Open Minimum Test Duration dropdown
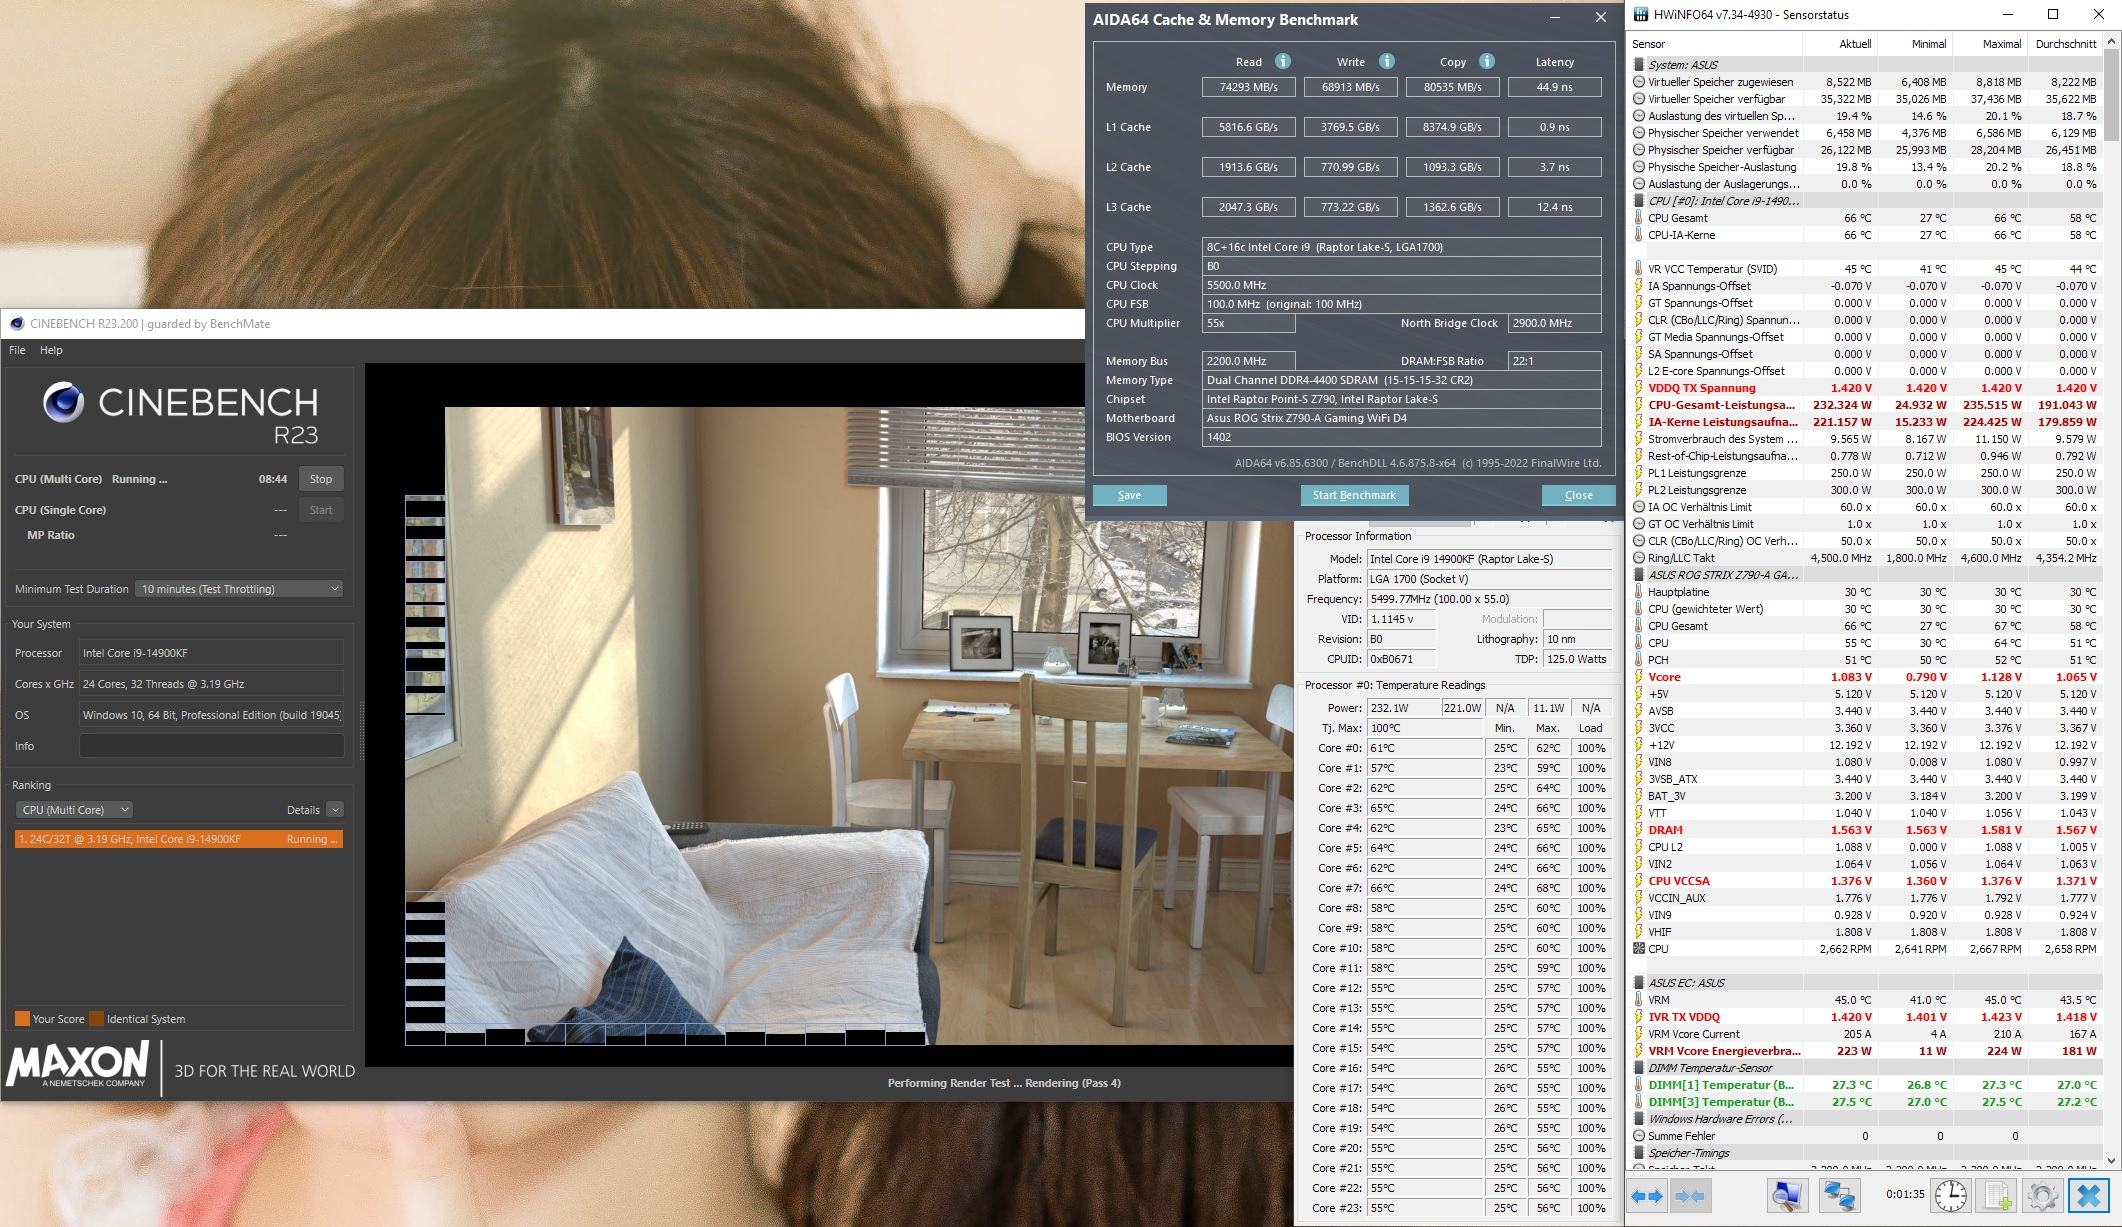Viewport: 2122px width, 1227px height. coord(240,589)
